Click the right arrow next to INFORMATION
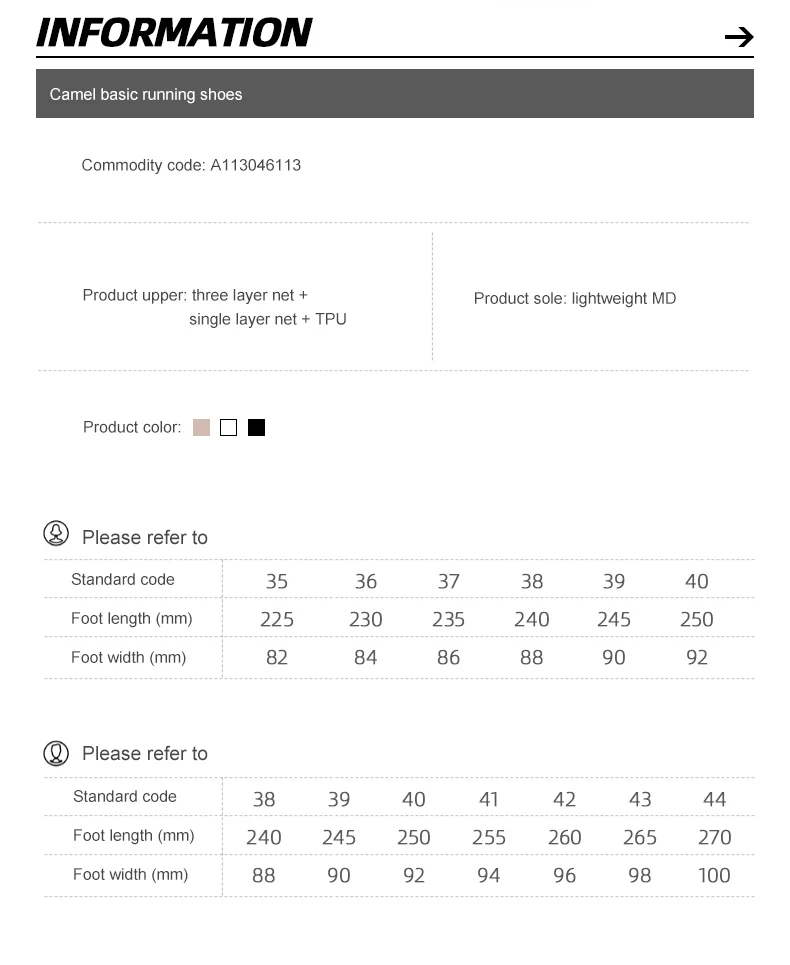Screen dimensions: 790x965 coord(739,37)
